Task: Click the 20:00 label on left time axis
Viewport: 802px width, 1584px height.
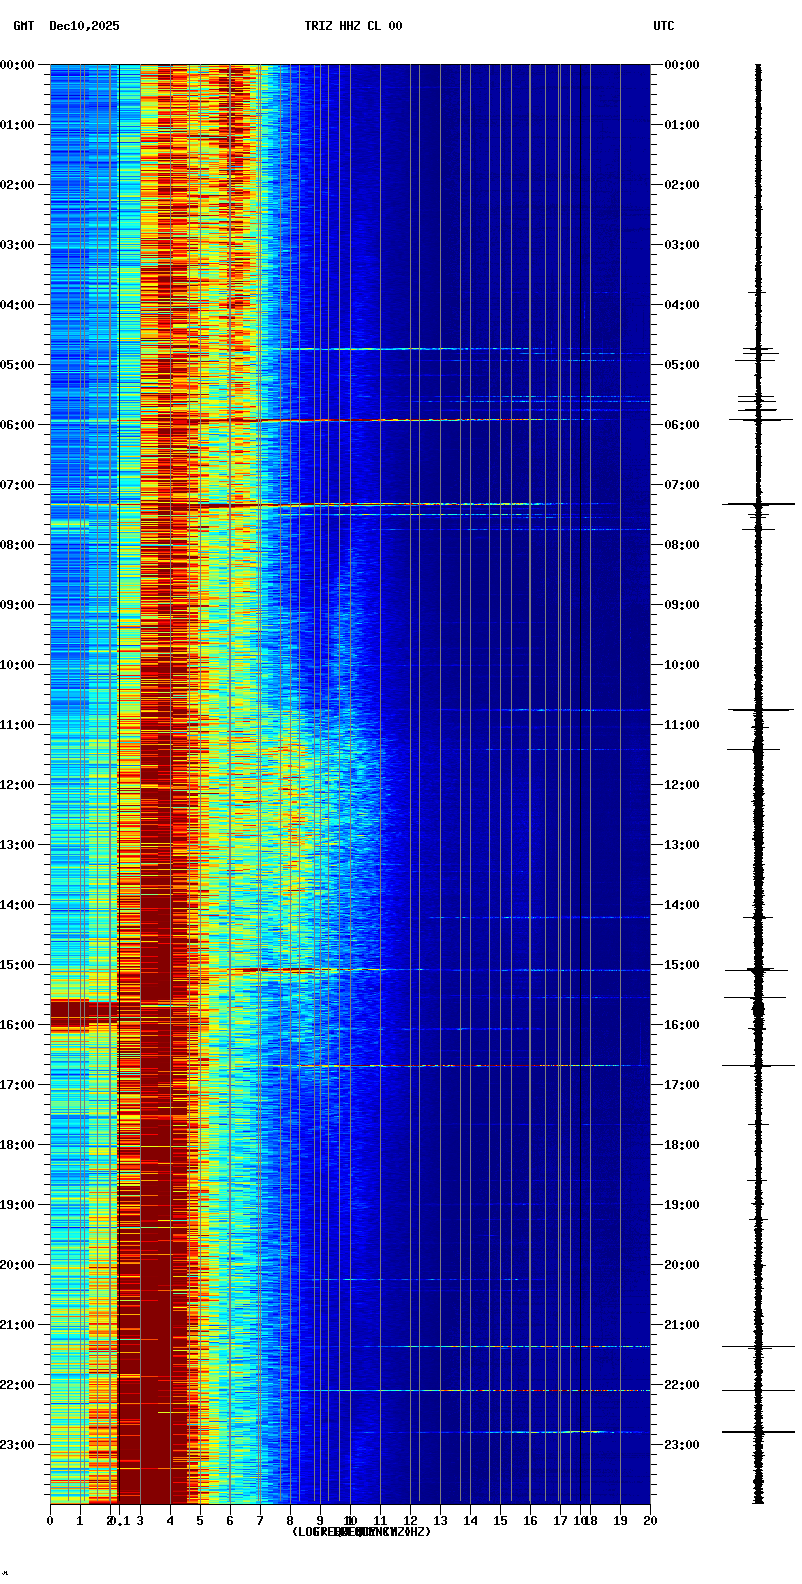Action: 17,1265
